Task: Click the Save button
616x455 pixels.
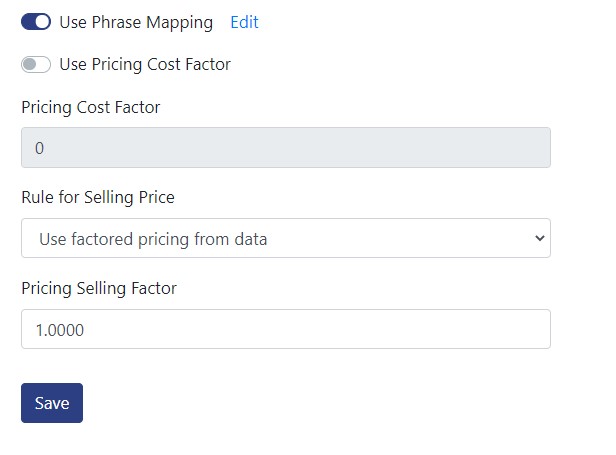Action: point(52,403)
